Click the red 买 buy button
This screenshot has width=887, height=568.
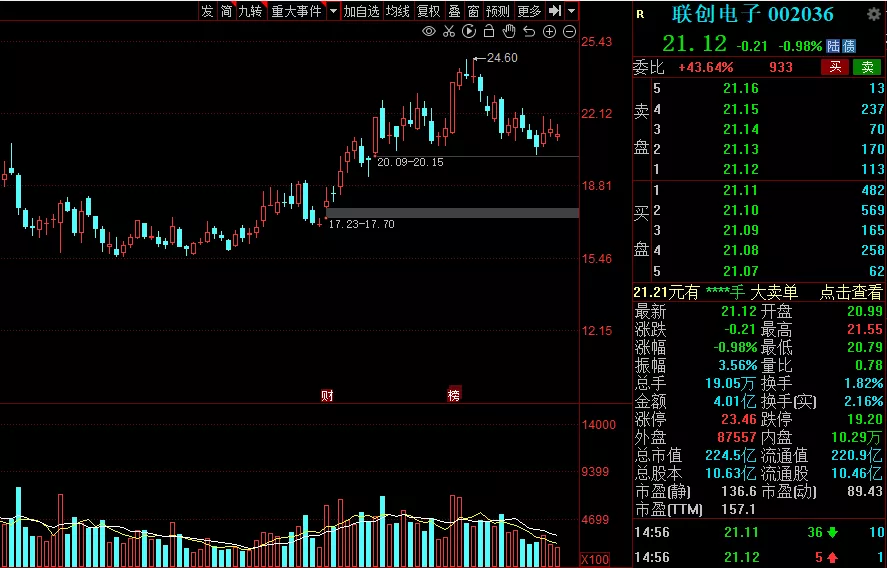[835, 67]
